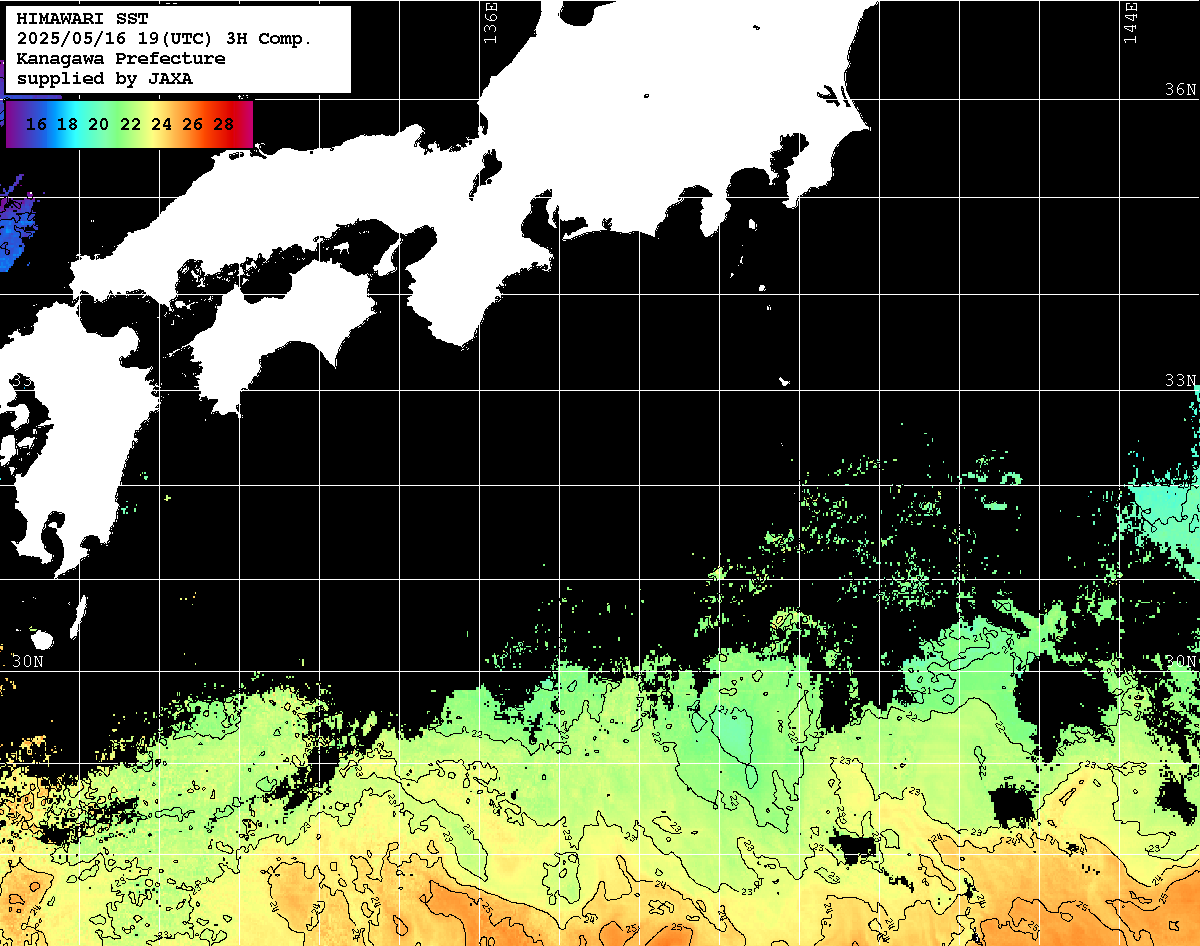Viewport: 1200px width, 946px height.
Task: Pick the 22 value on the color scale
Action: (130, 125)
